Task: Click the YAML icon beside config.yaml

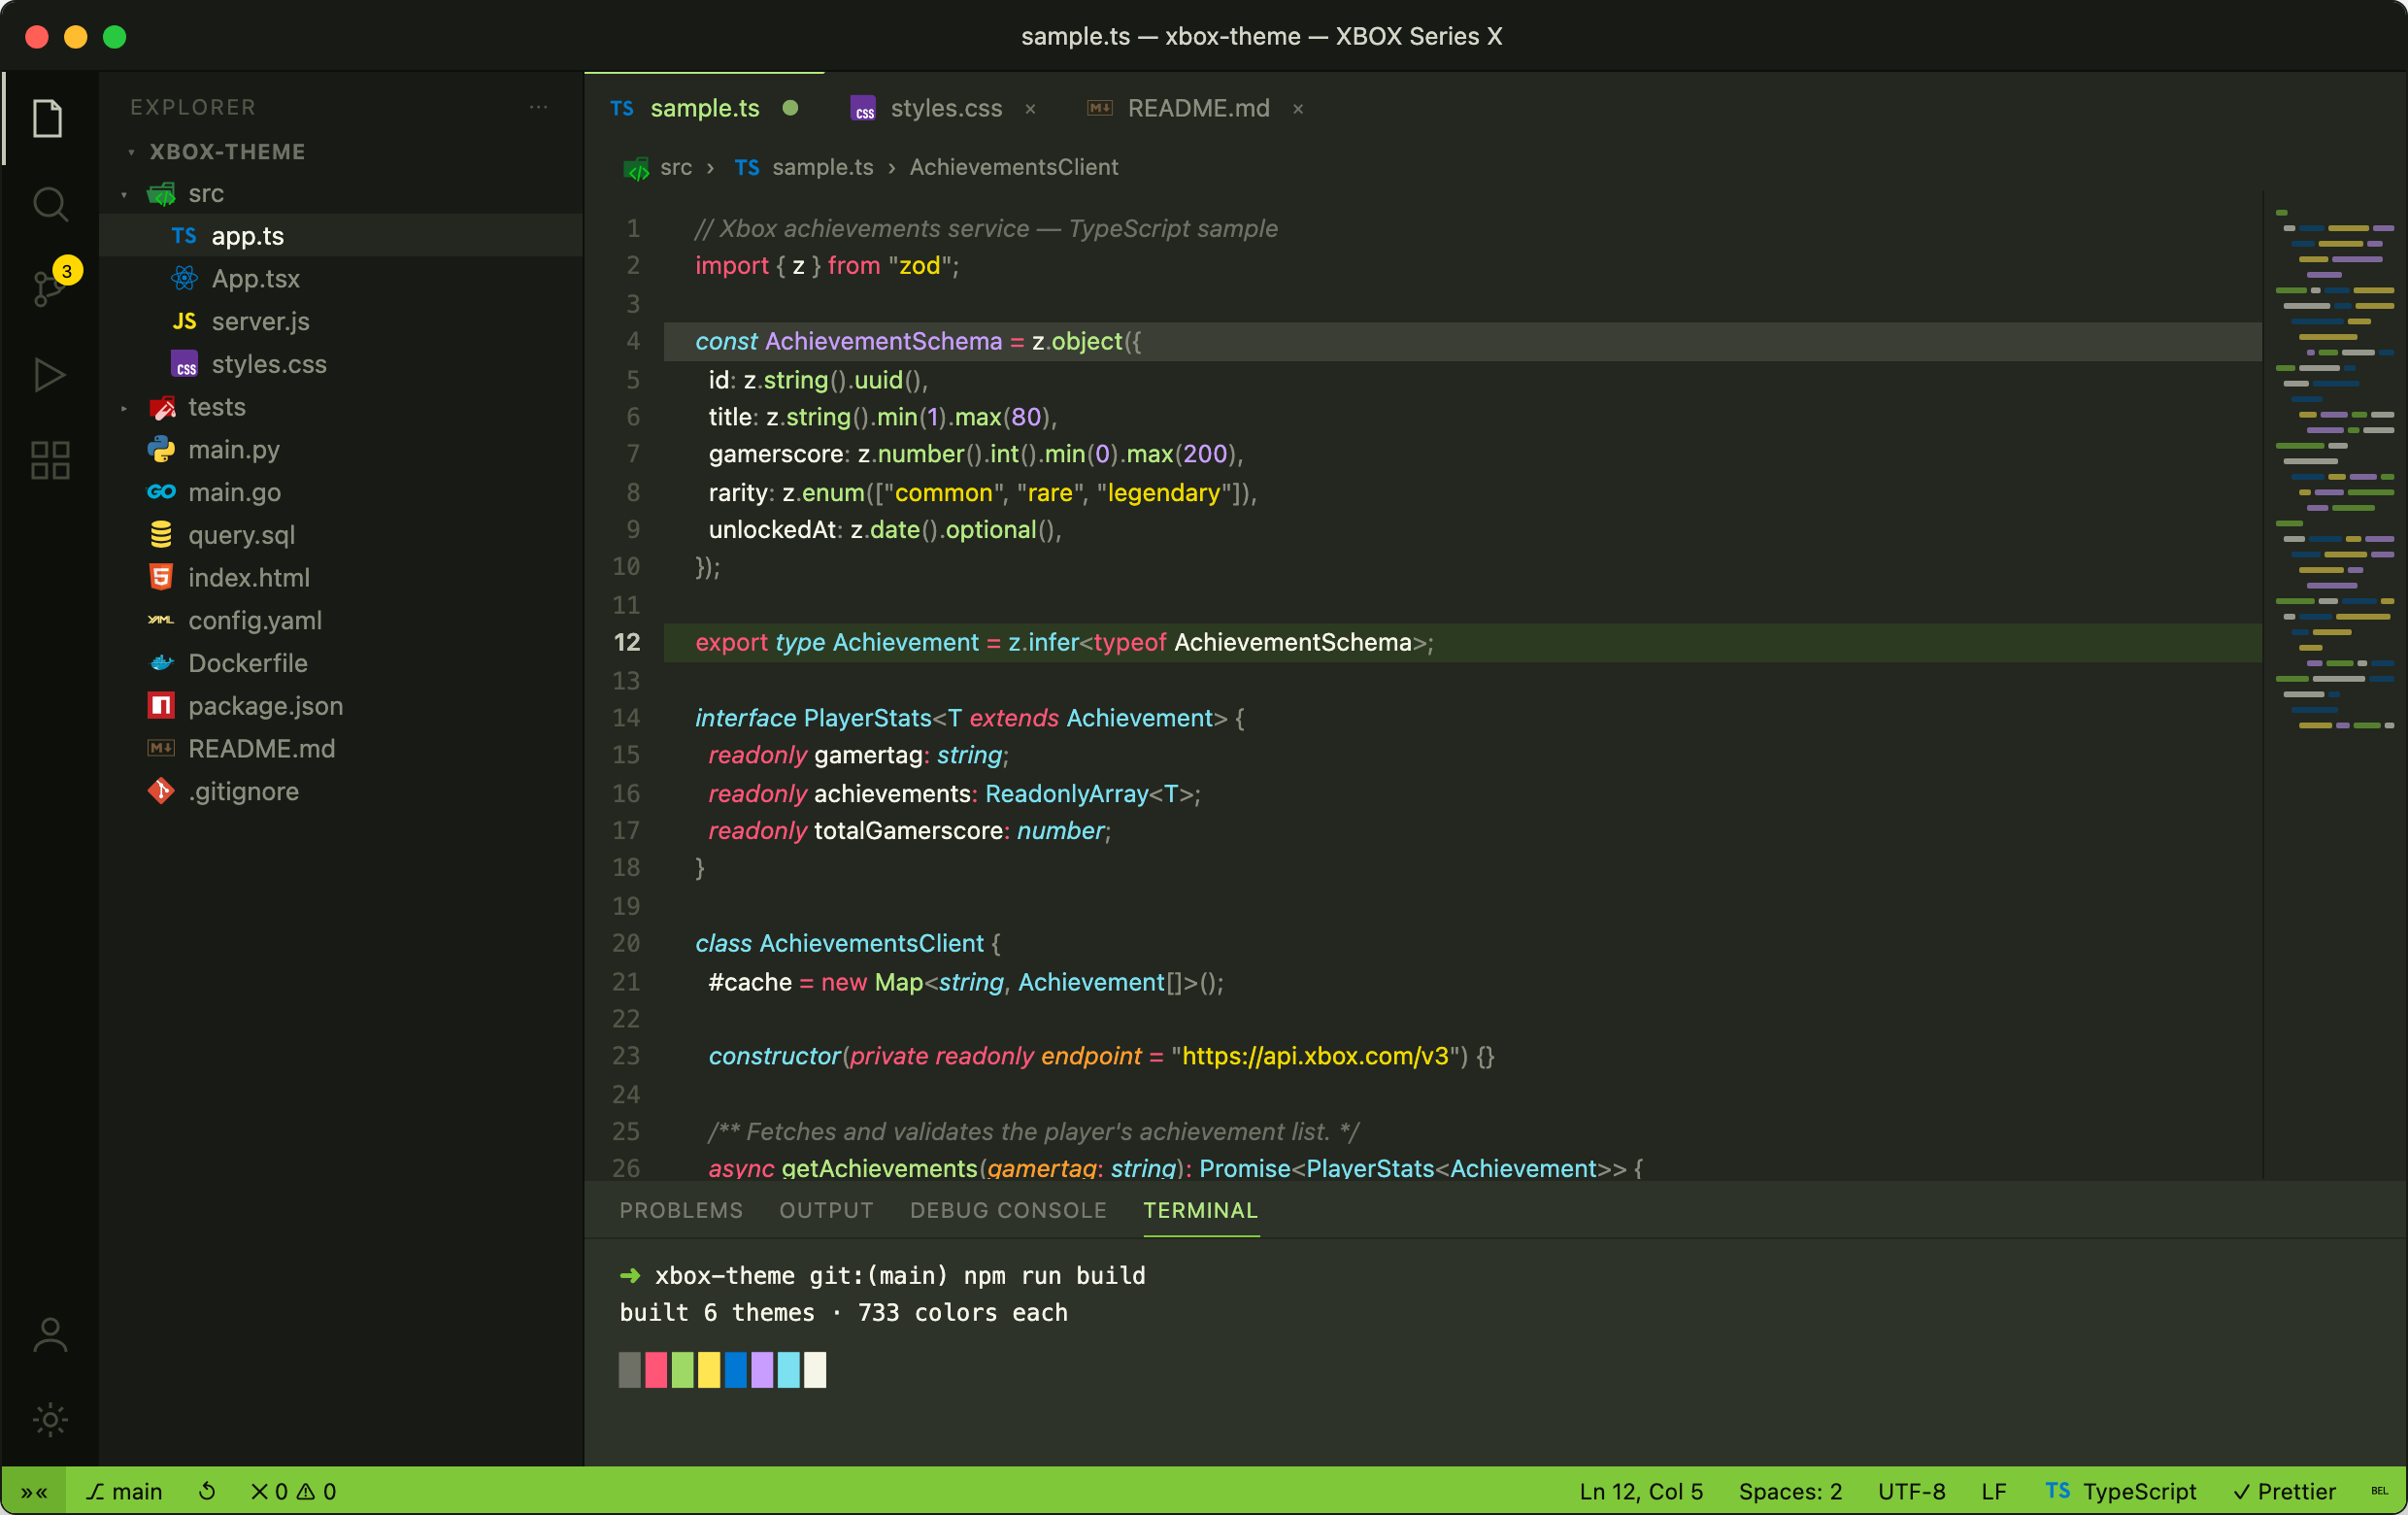Action: point(161,620)
